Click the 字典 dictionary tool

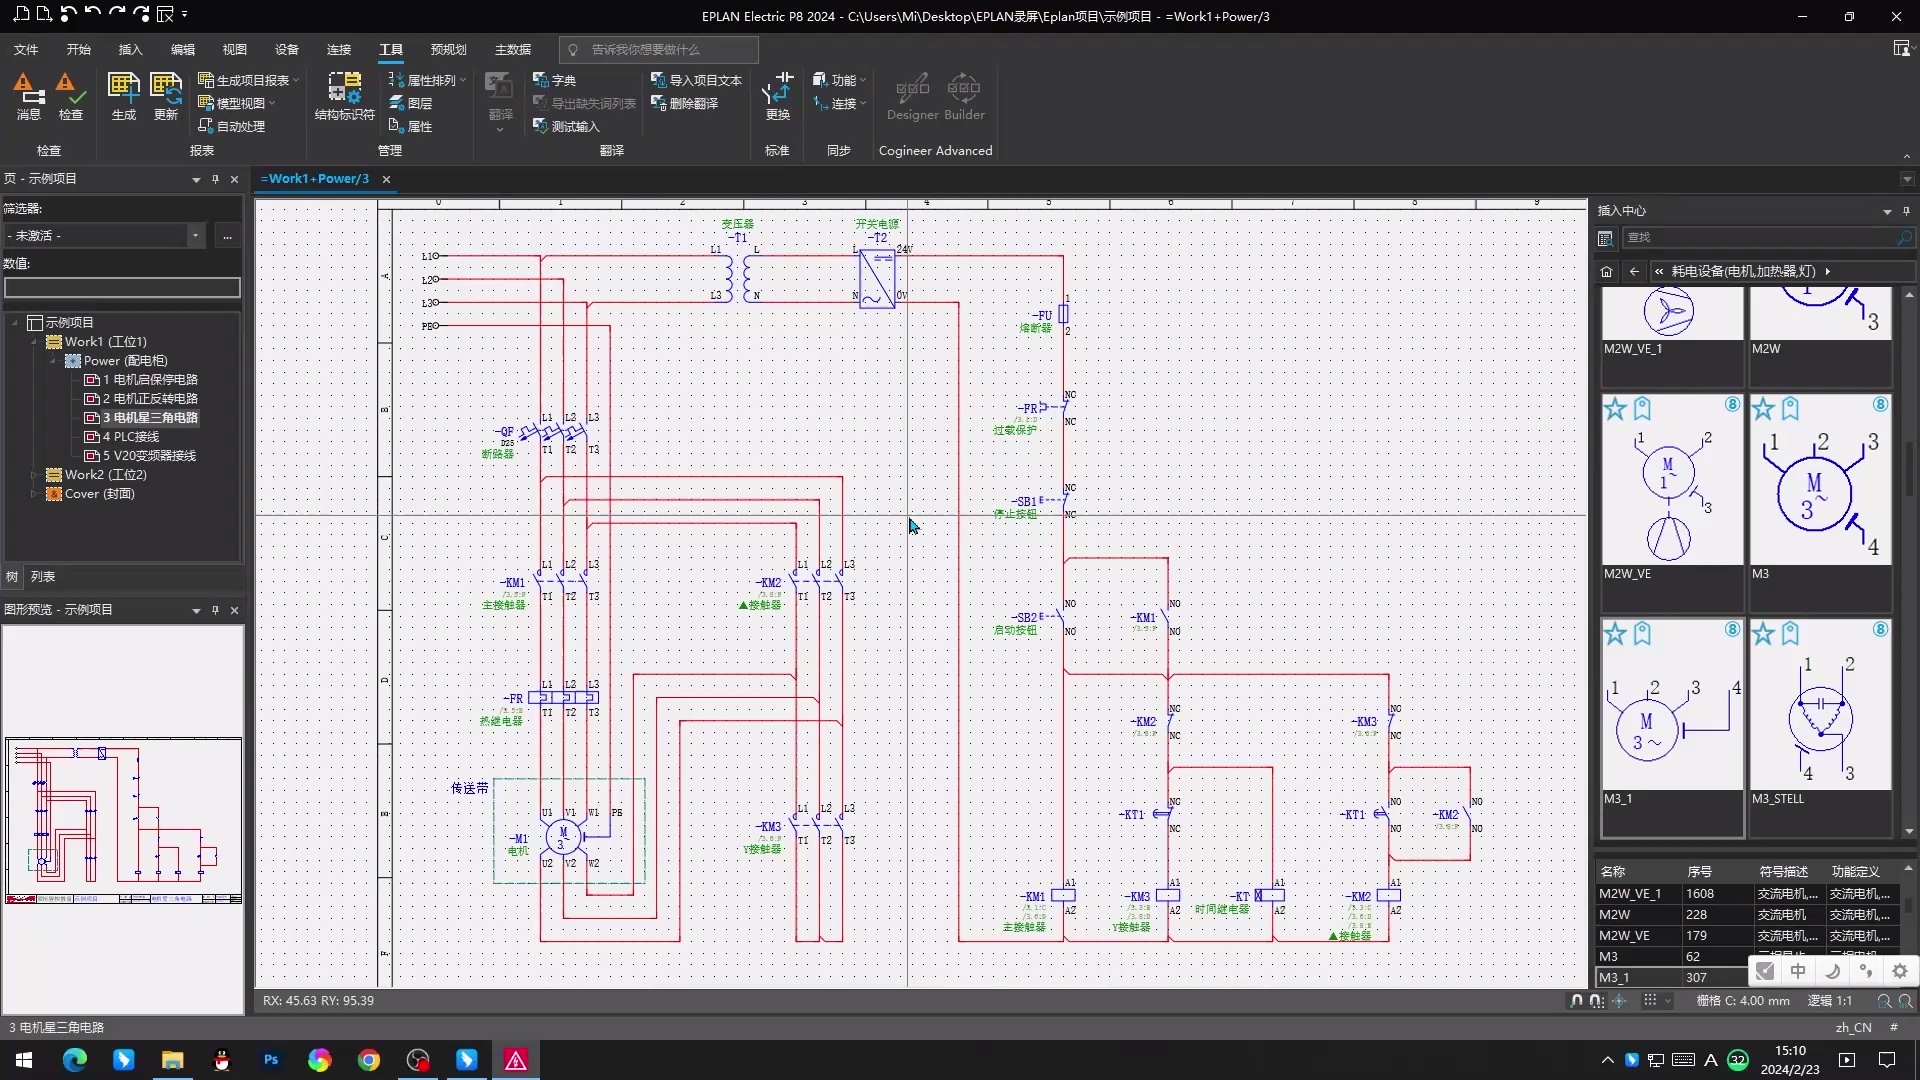[555, 80]
